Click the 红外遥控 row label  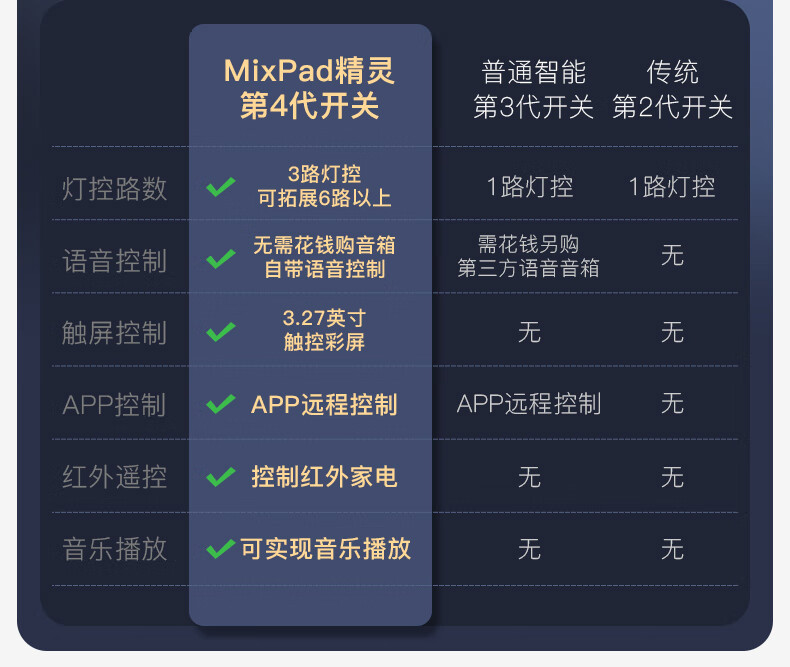coord(114,477)
